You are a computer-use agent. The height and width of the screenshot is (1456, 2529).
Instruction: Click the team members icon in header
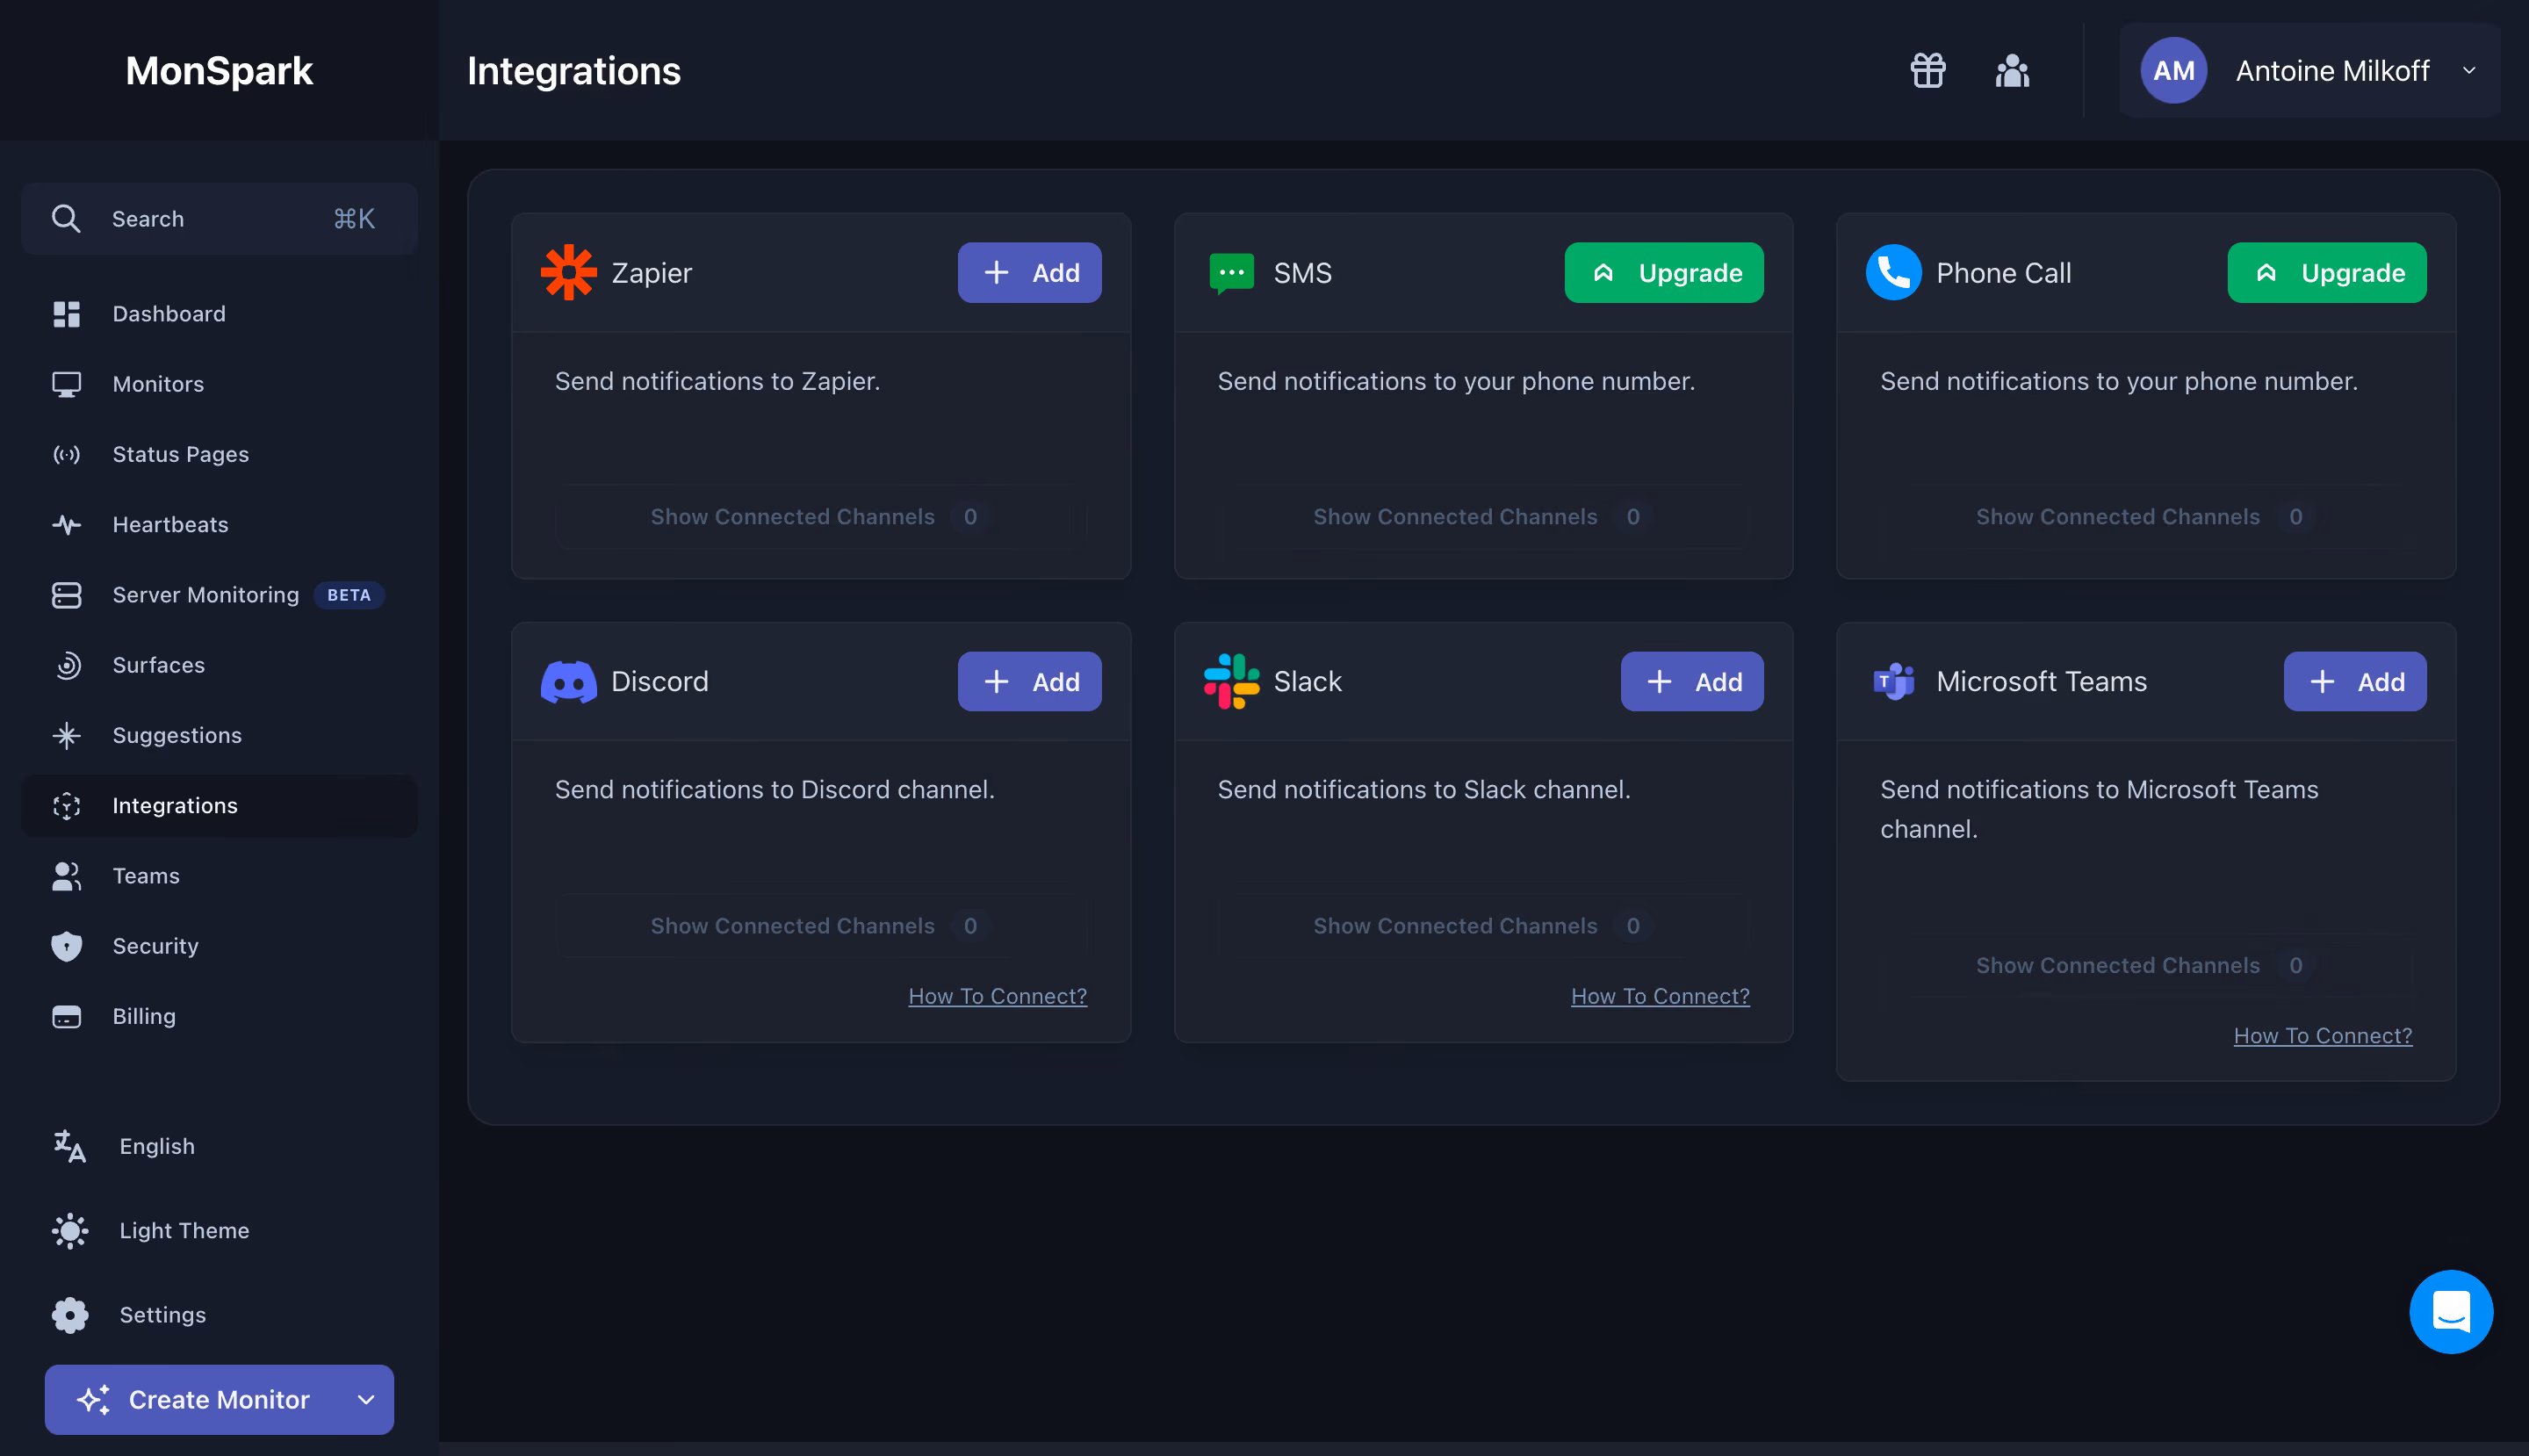2012,71
